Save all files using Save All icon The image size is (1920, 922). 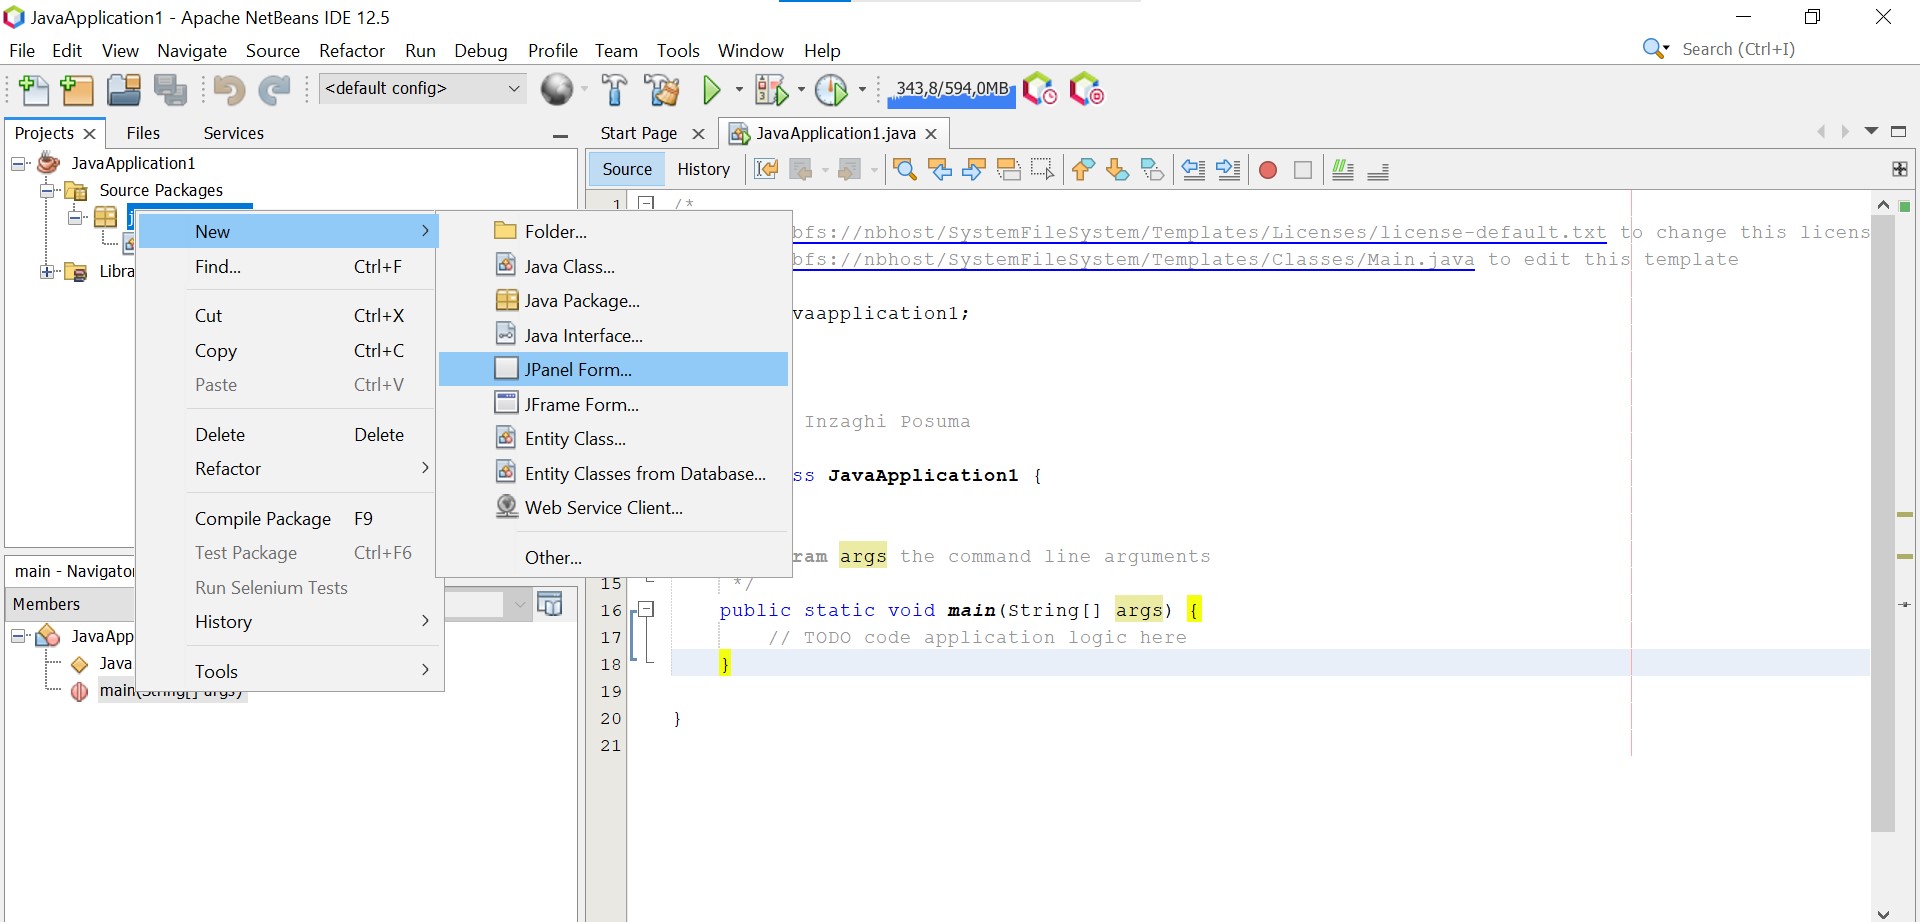[171, 89]
